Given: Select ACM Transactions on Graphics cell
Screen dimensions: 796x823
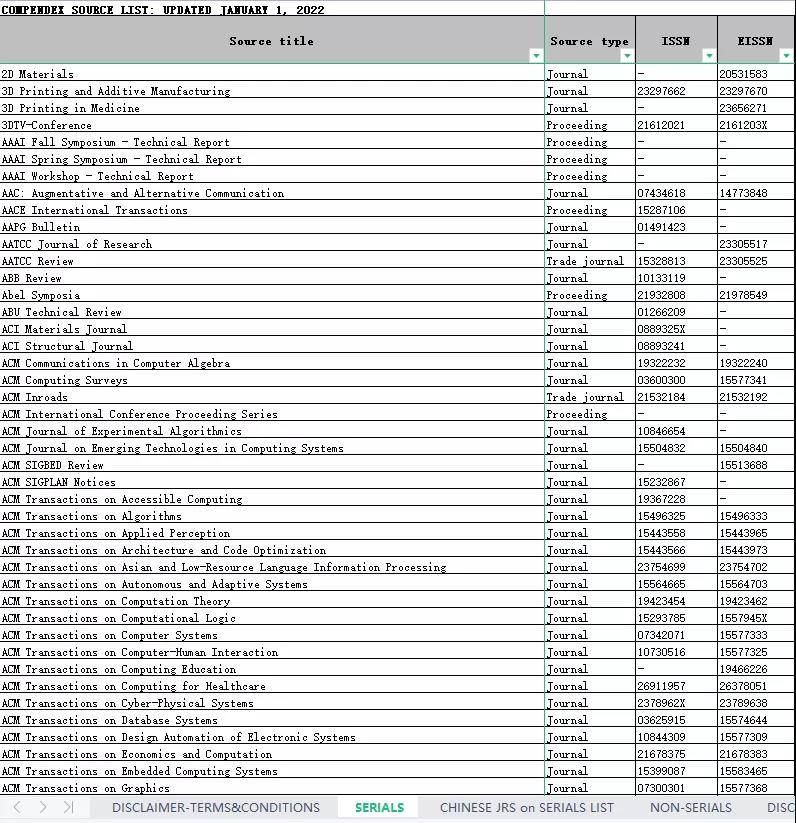Looking at the screenshot, I should click(272, 788).
